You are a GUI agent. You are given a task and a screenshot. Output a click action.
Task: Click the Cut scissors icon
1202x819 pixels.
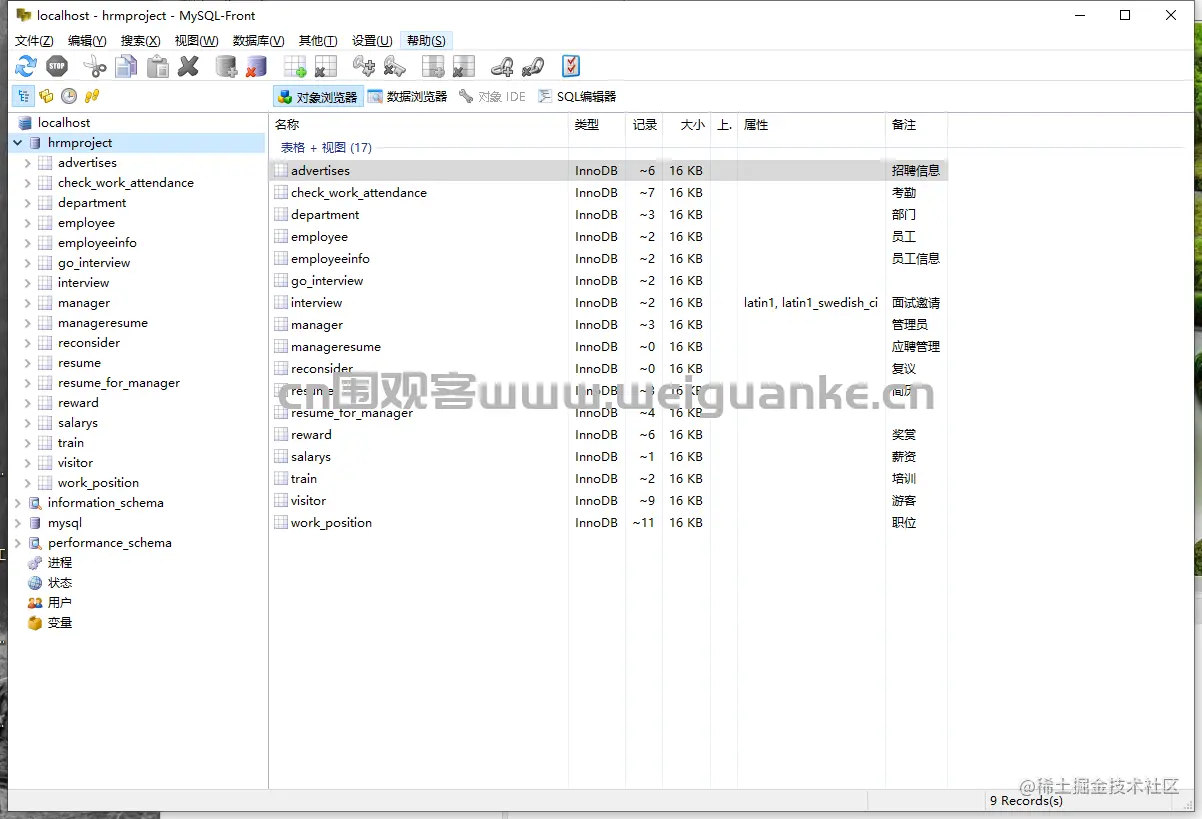pyautogui.click(x=95, y=67)
